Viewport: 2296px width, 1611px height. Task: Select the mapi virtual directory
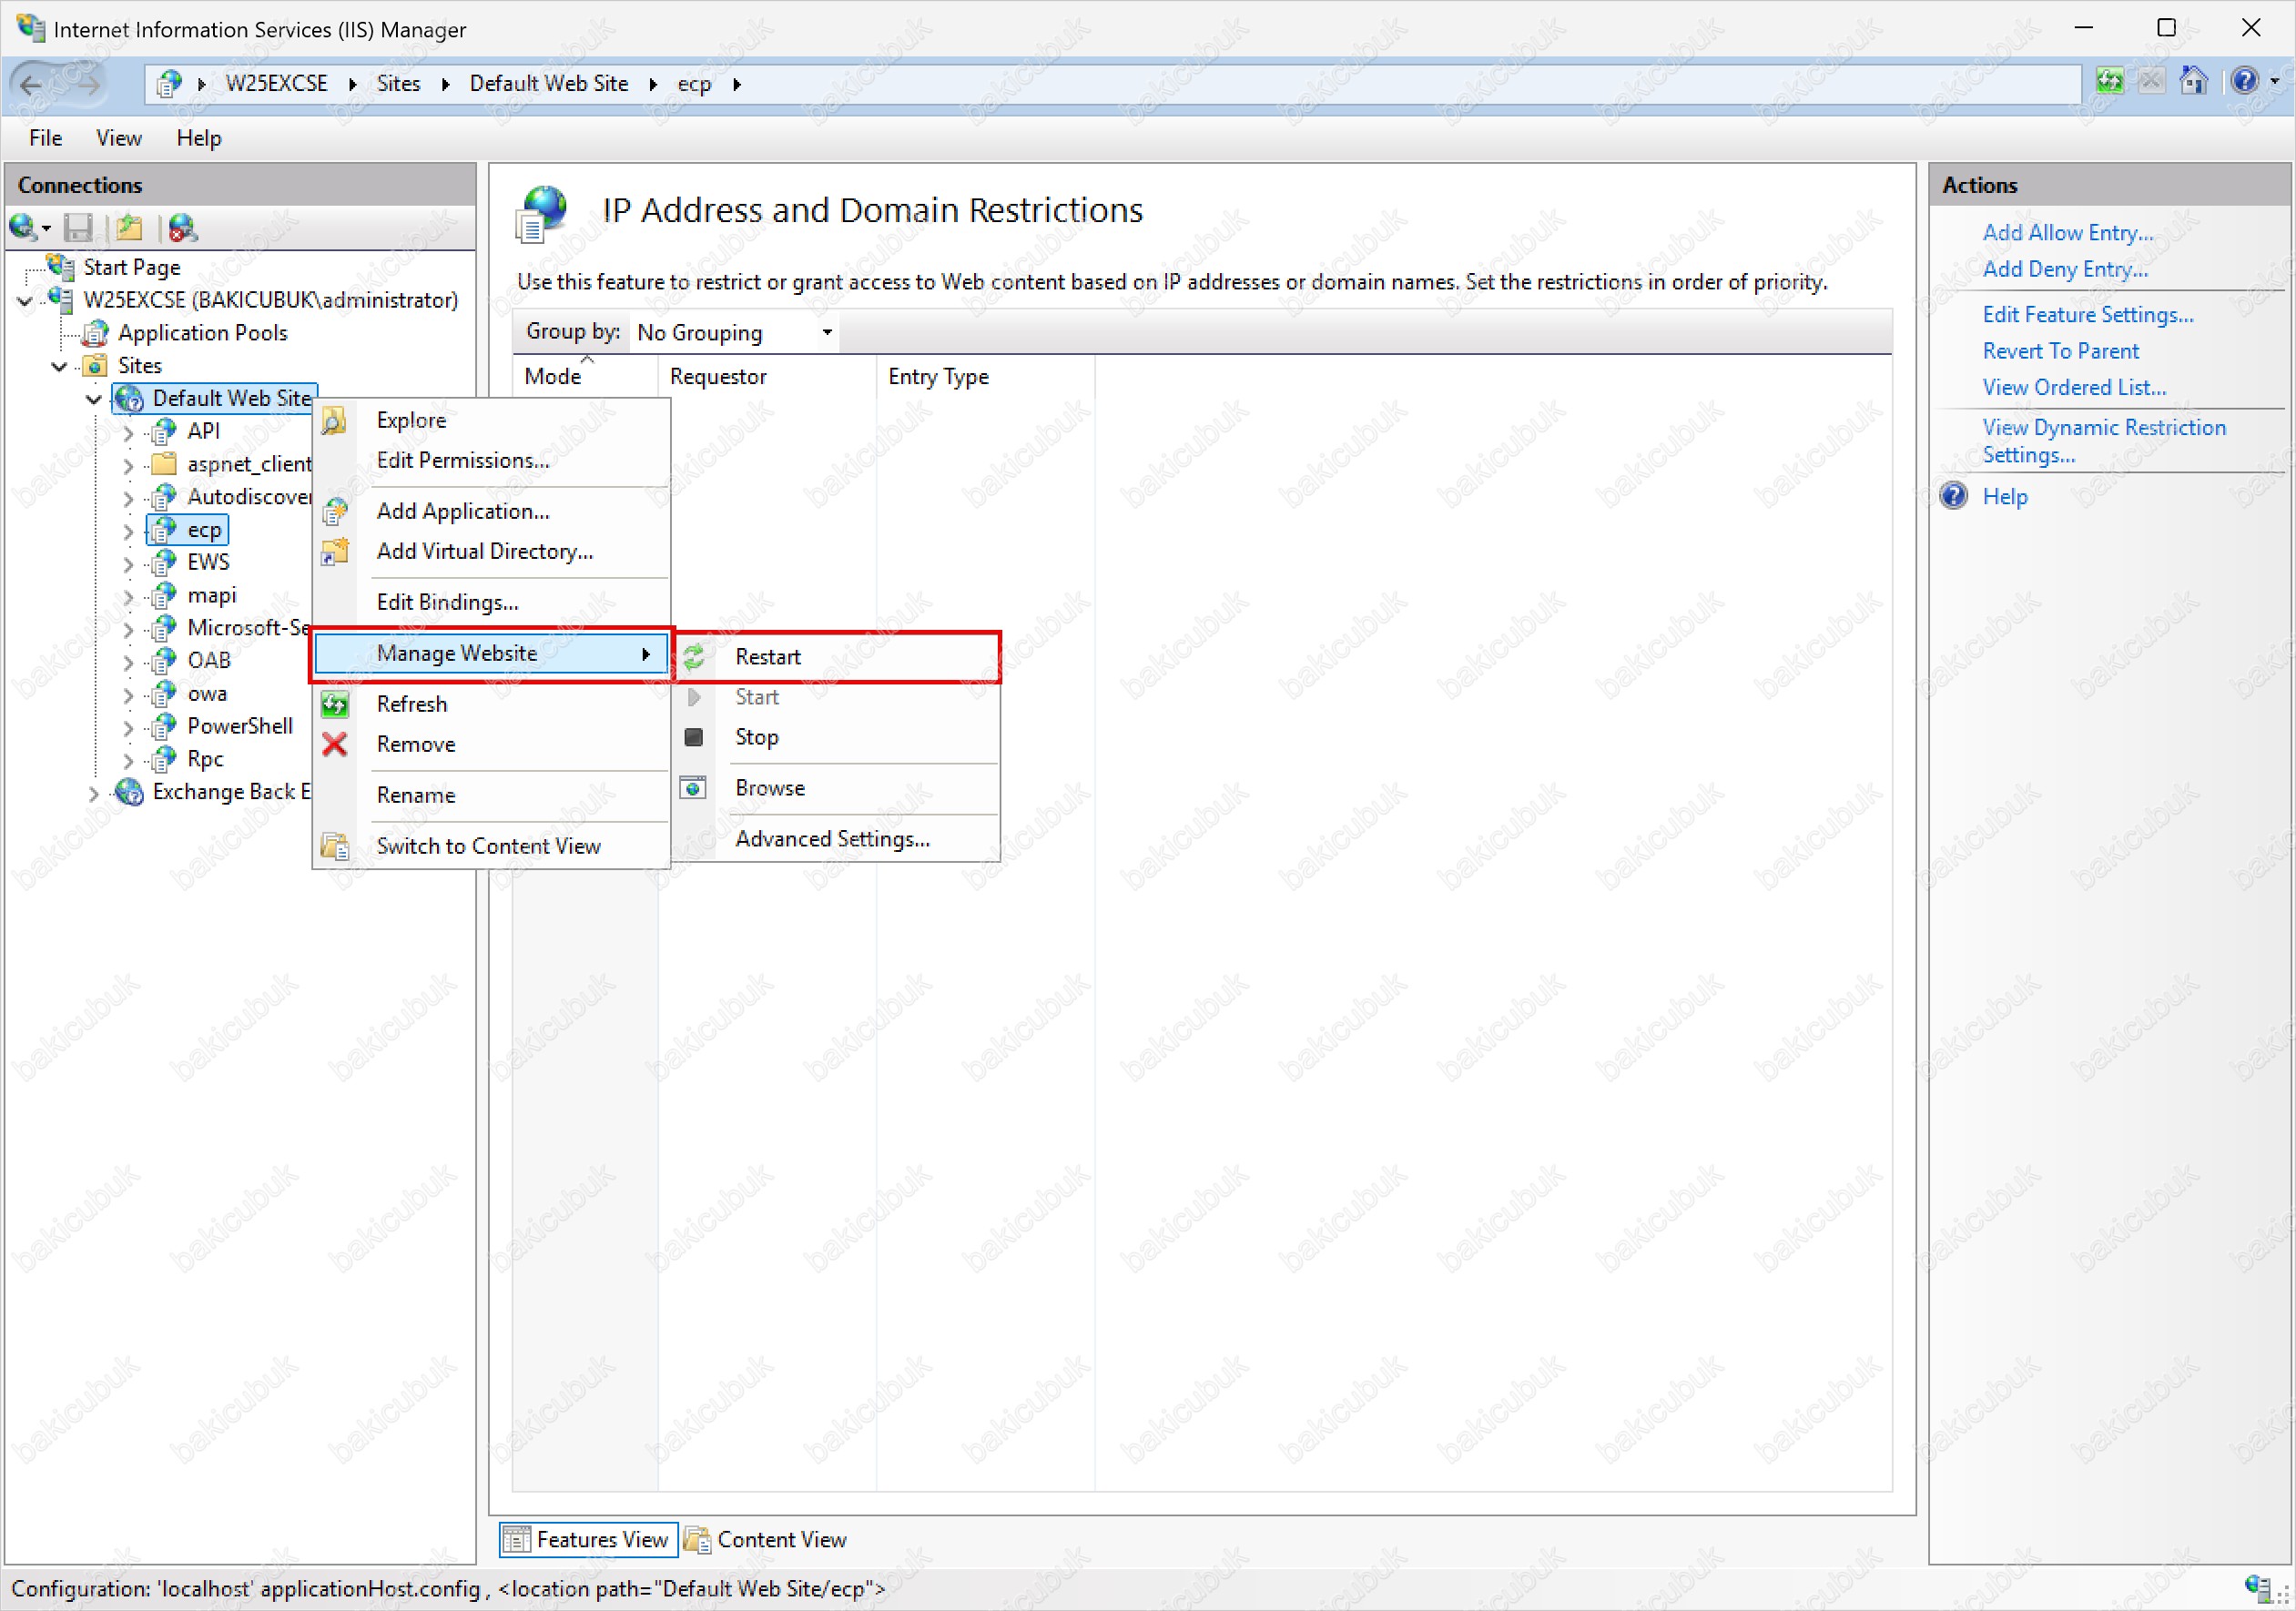click(x=212, y=595)
